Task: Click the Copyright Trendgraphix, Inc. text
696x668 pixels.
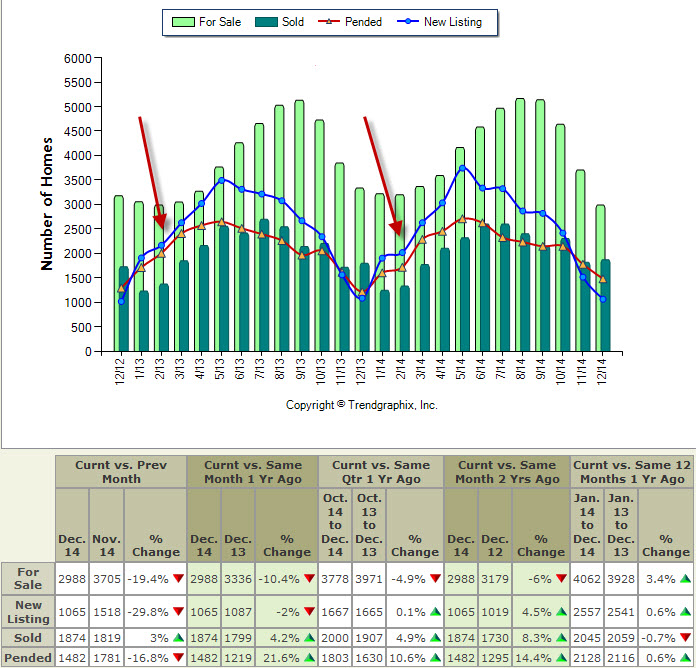Action: tap(361, 405)
